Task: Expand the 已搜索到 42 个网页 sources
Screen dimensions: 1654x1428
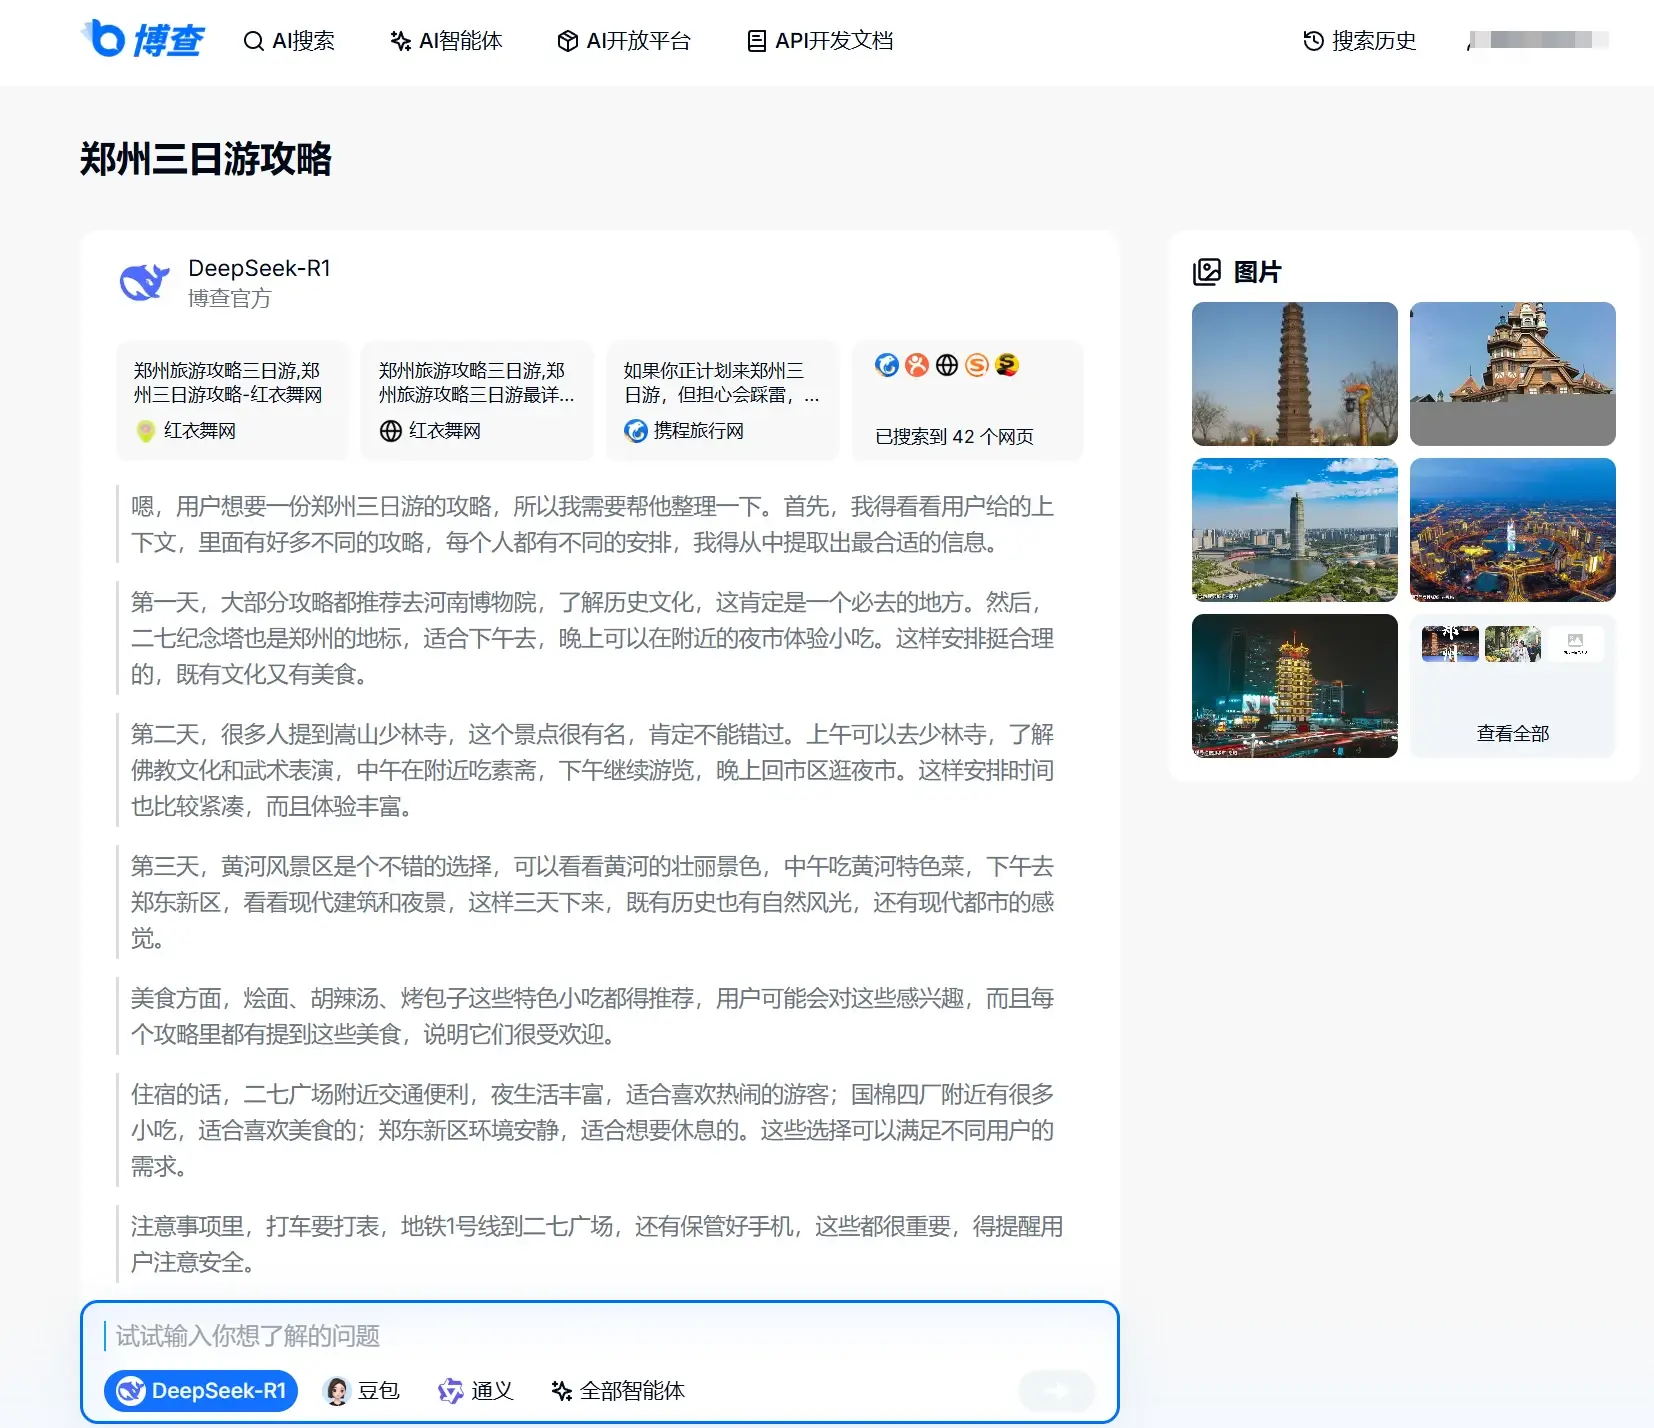Action: point(967,400)
